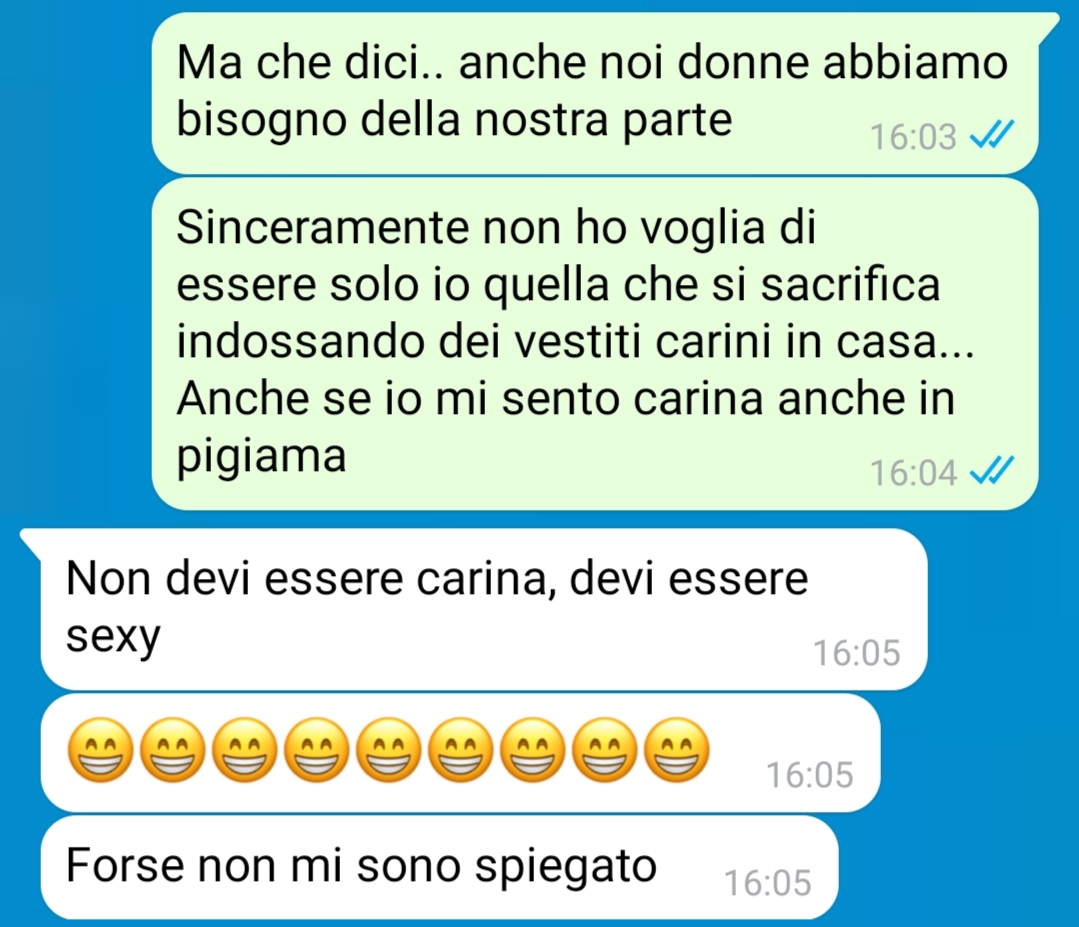Click the second grinning emoji

point(172,749)
